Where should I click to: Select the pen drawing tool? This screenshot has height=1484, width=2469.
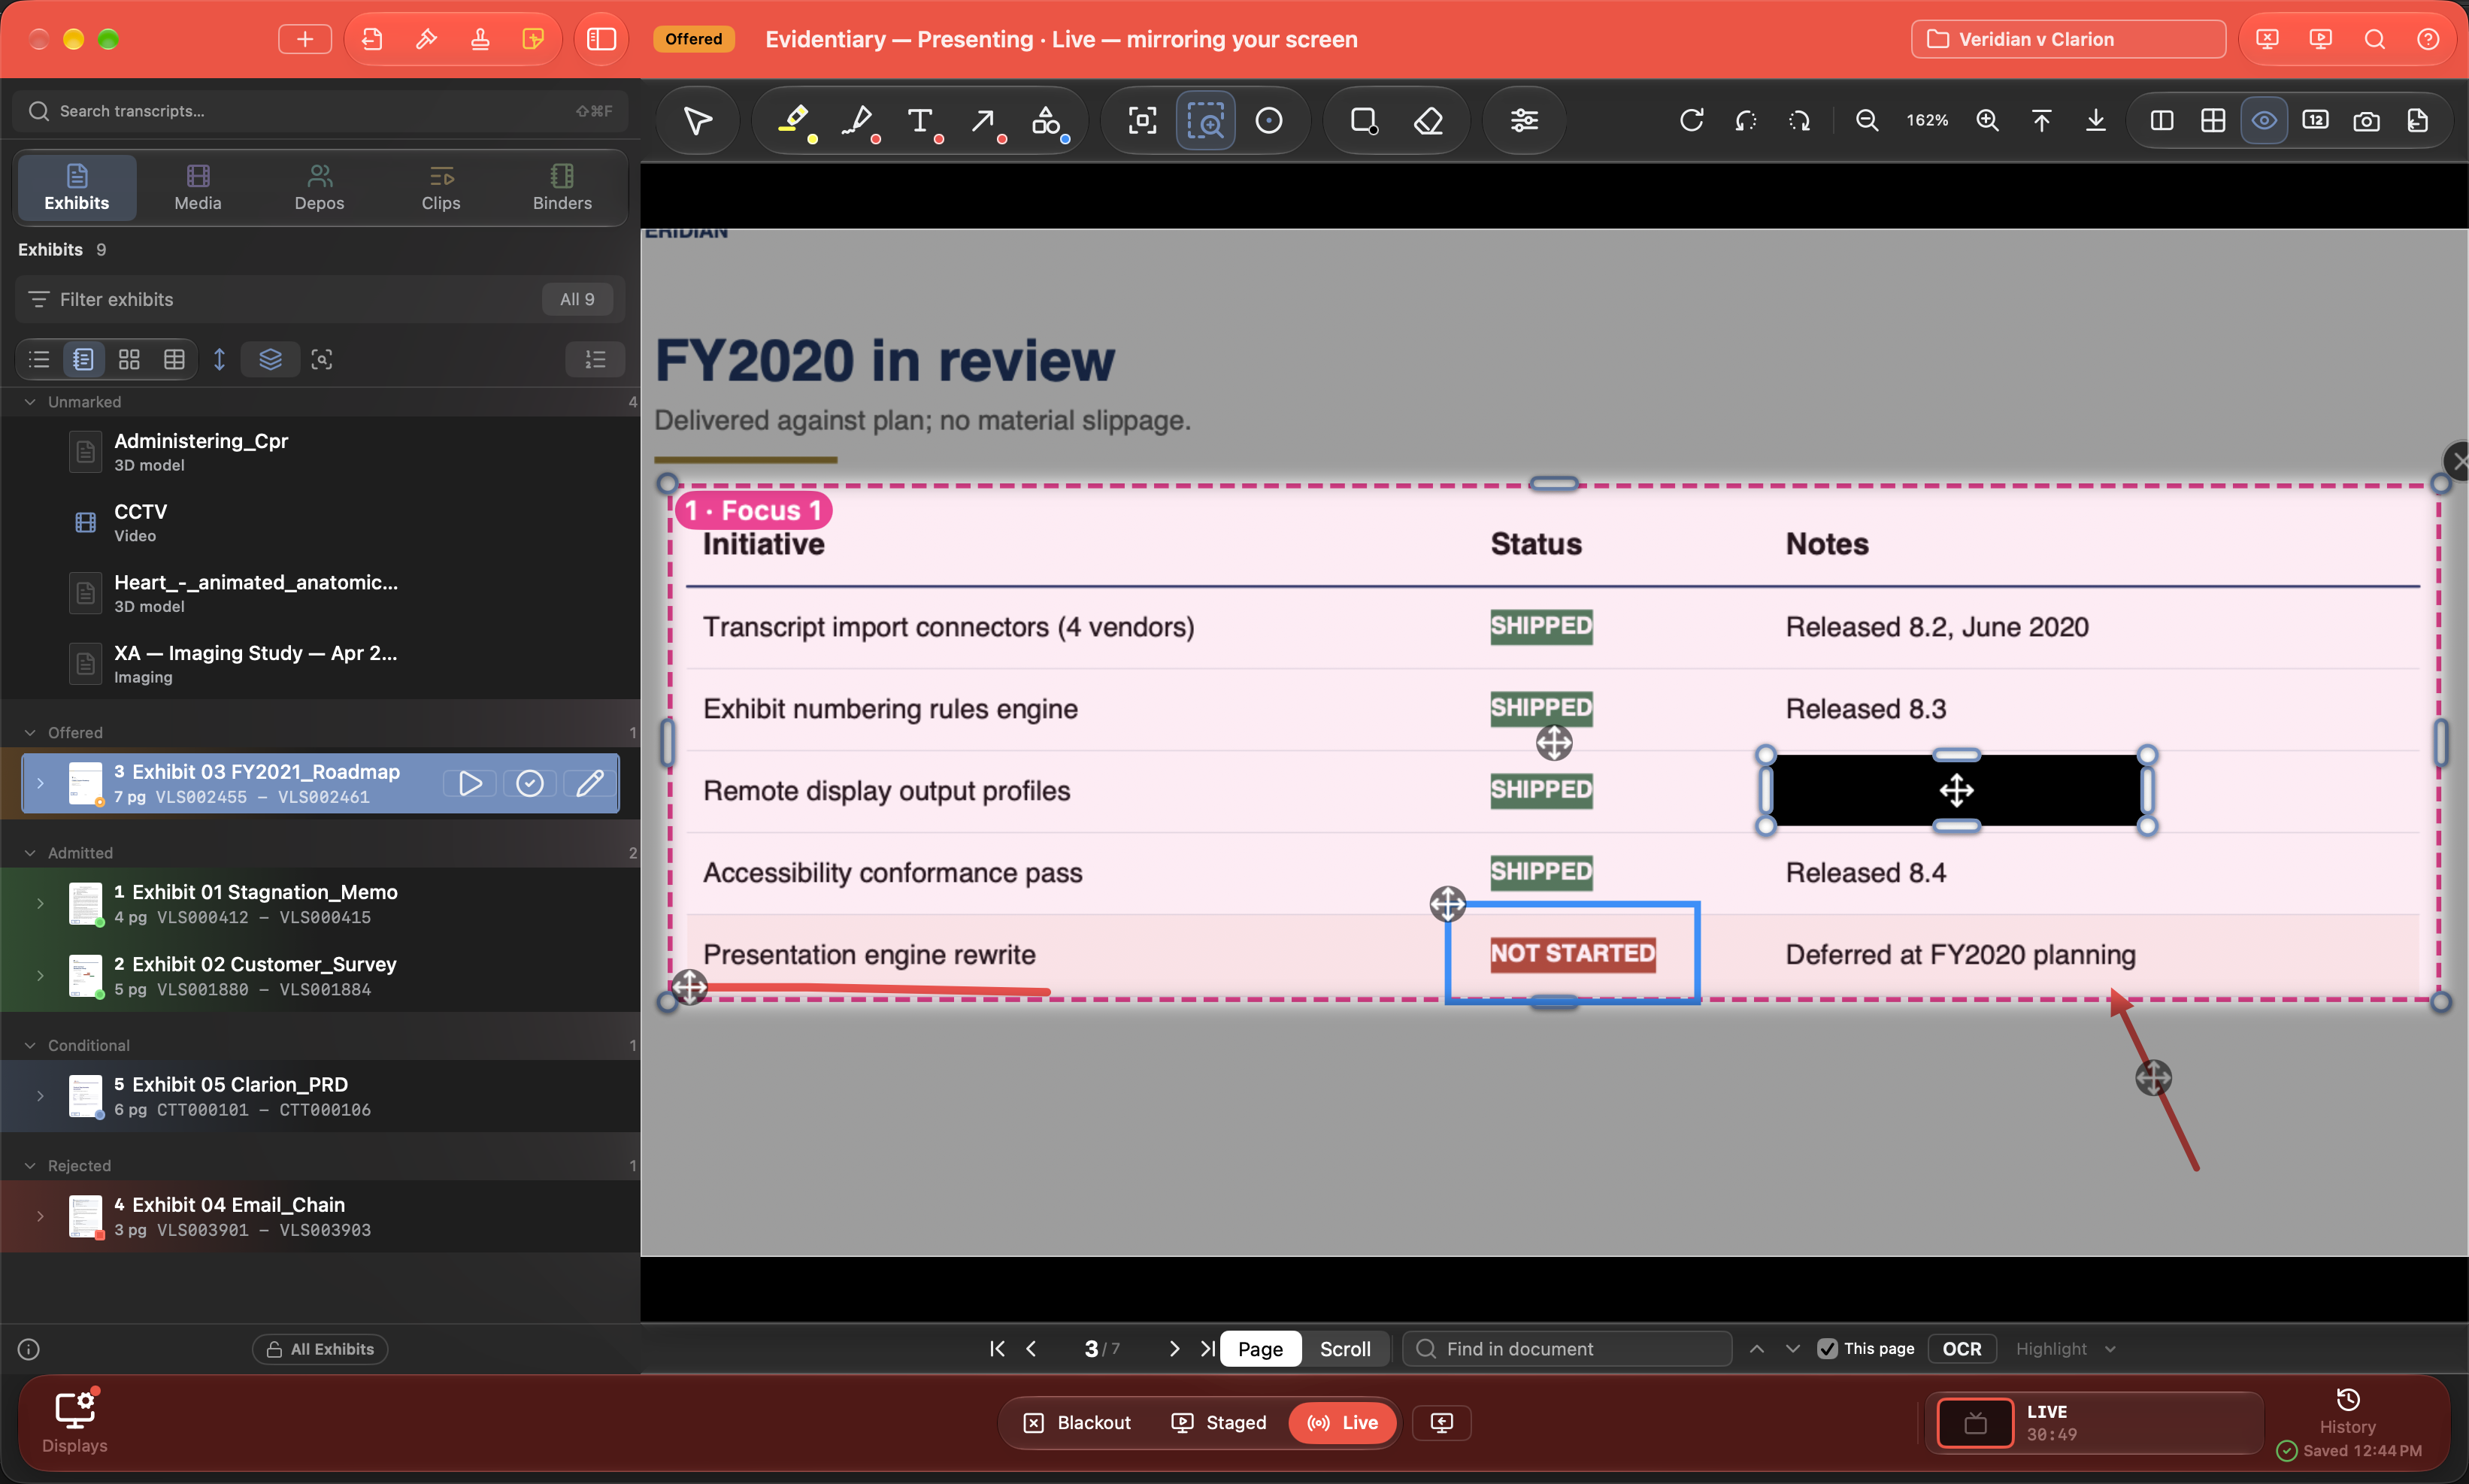tap(857, 121)
